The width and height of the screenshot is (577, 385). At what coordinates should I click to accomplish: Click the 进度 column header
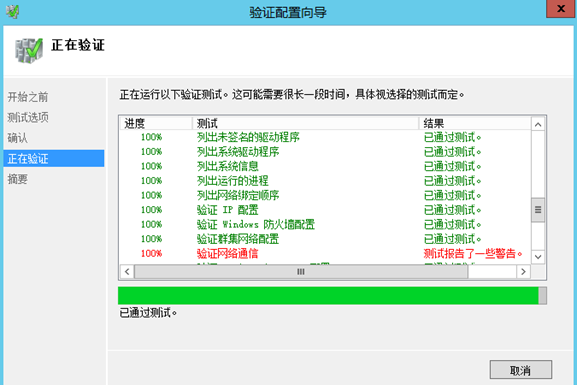click(x=156, y=123)
